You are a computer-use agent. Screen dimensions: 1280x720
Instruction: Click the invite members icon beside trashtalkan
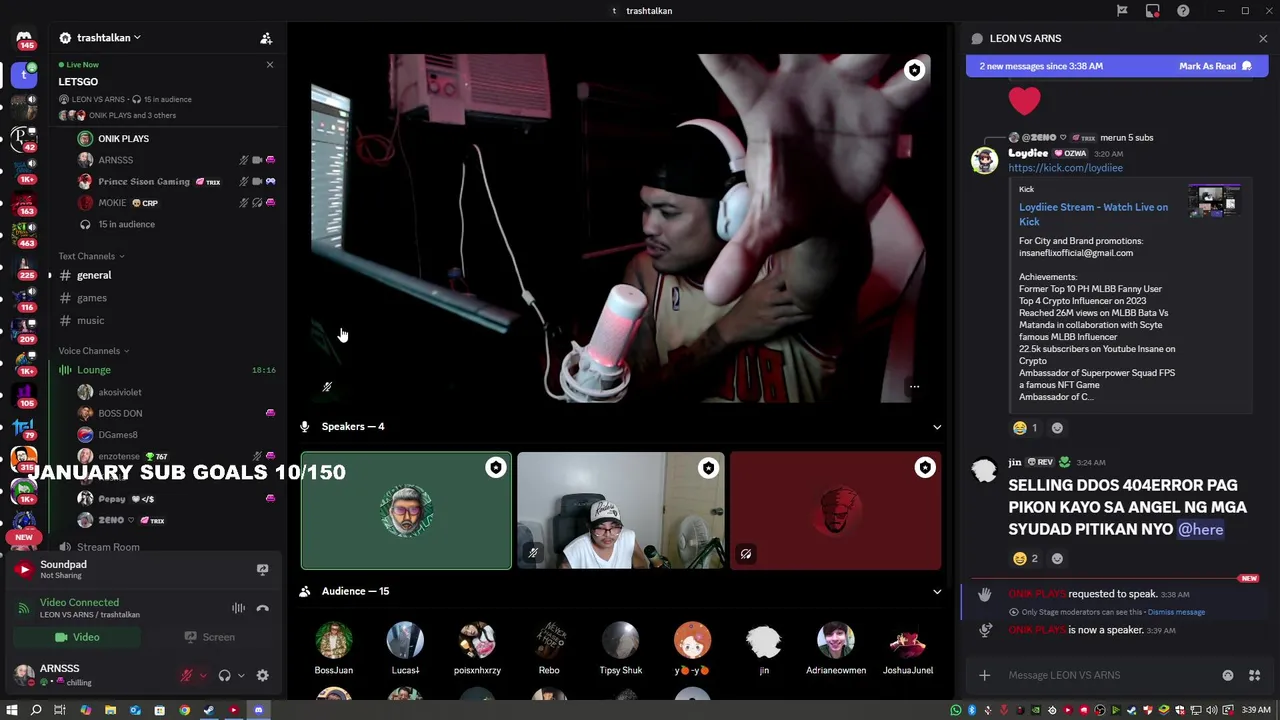(x=266, y=38)
